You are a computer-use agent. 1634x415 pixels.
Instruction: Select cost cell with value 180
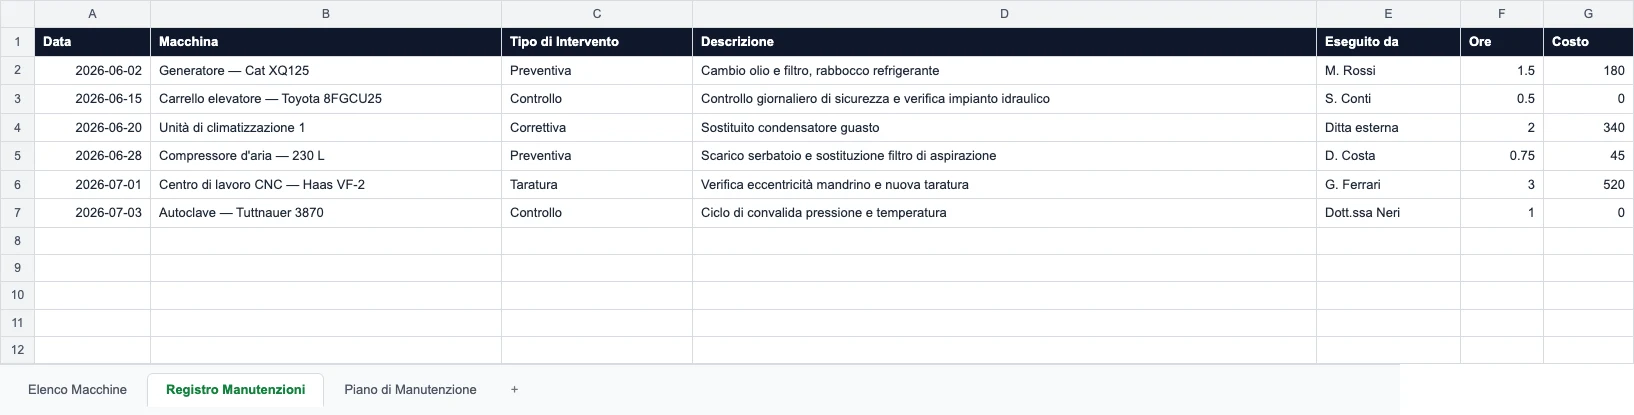1589,71
